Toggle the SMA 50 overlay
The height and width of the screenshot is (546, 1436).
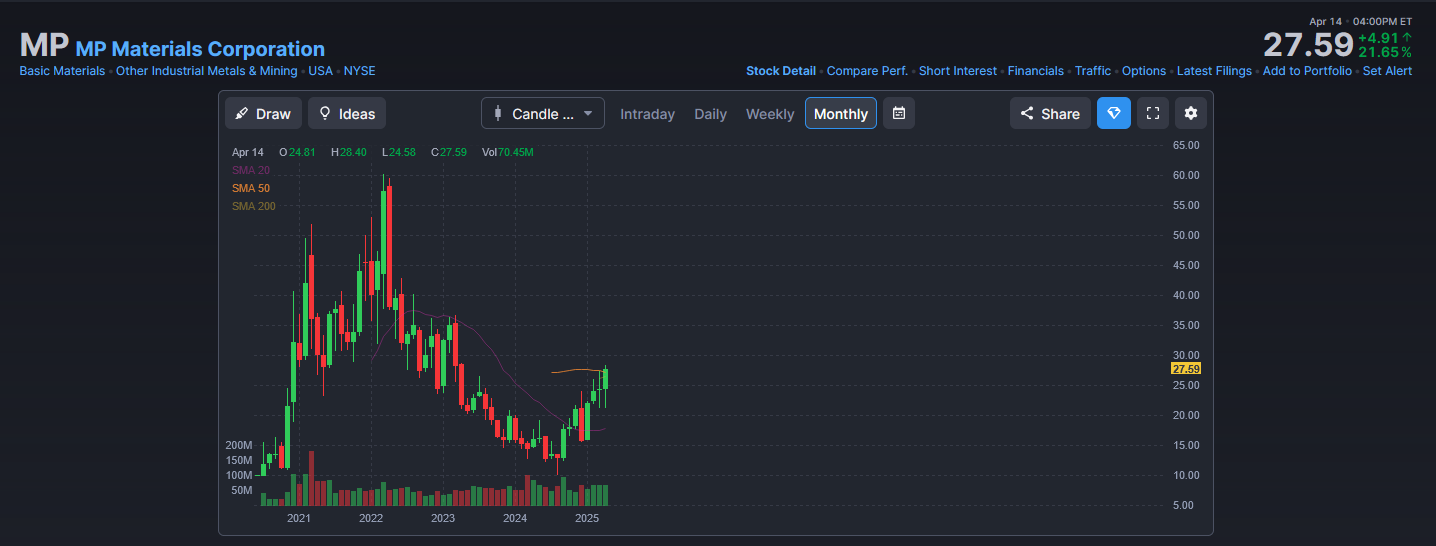tap(251, 188)
